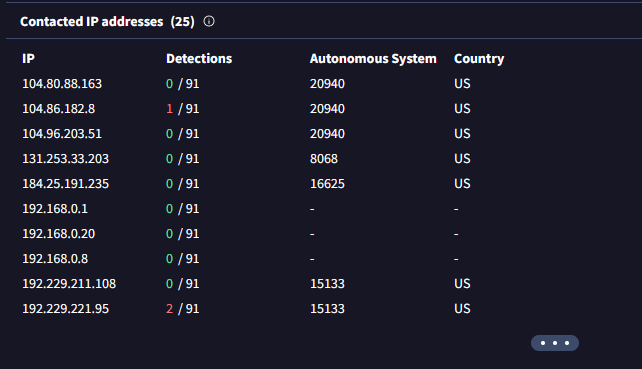The width and height of the screenshot is (642, 369).
Task: Select country US for 184.25.191.235
Action: (x=462, y=184)
